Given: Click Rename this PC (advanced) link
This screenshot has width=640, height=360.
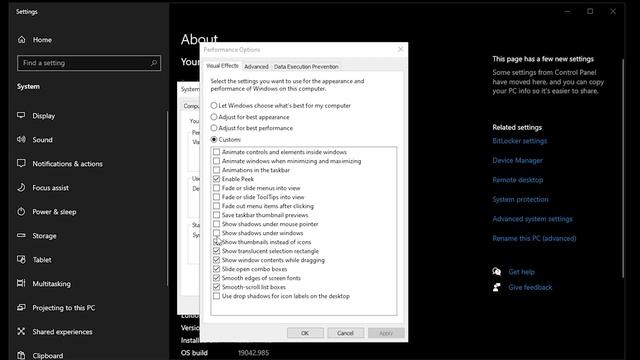Looking at the screenshot, I should point(534,238).
